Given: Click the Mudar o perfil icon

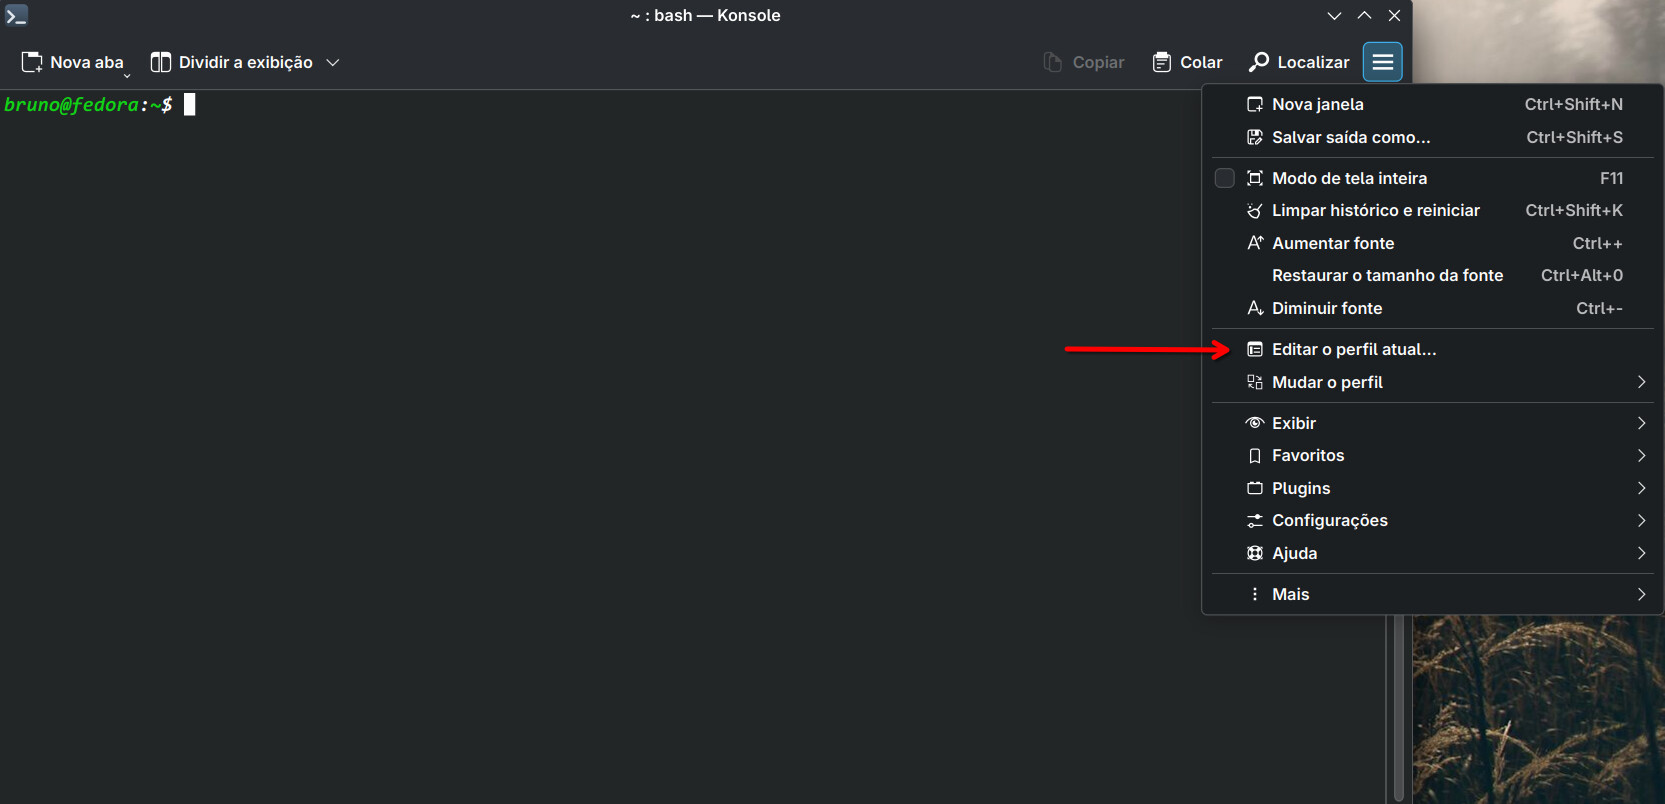Looking at the screenshot, I should point(1255,382).
